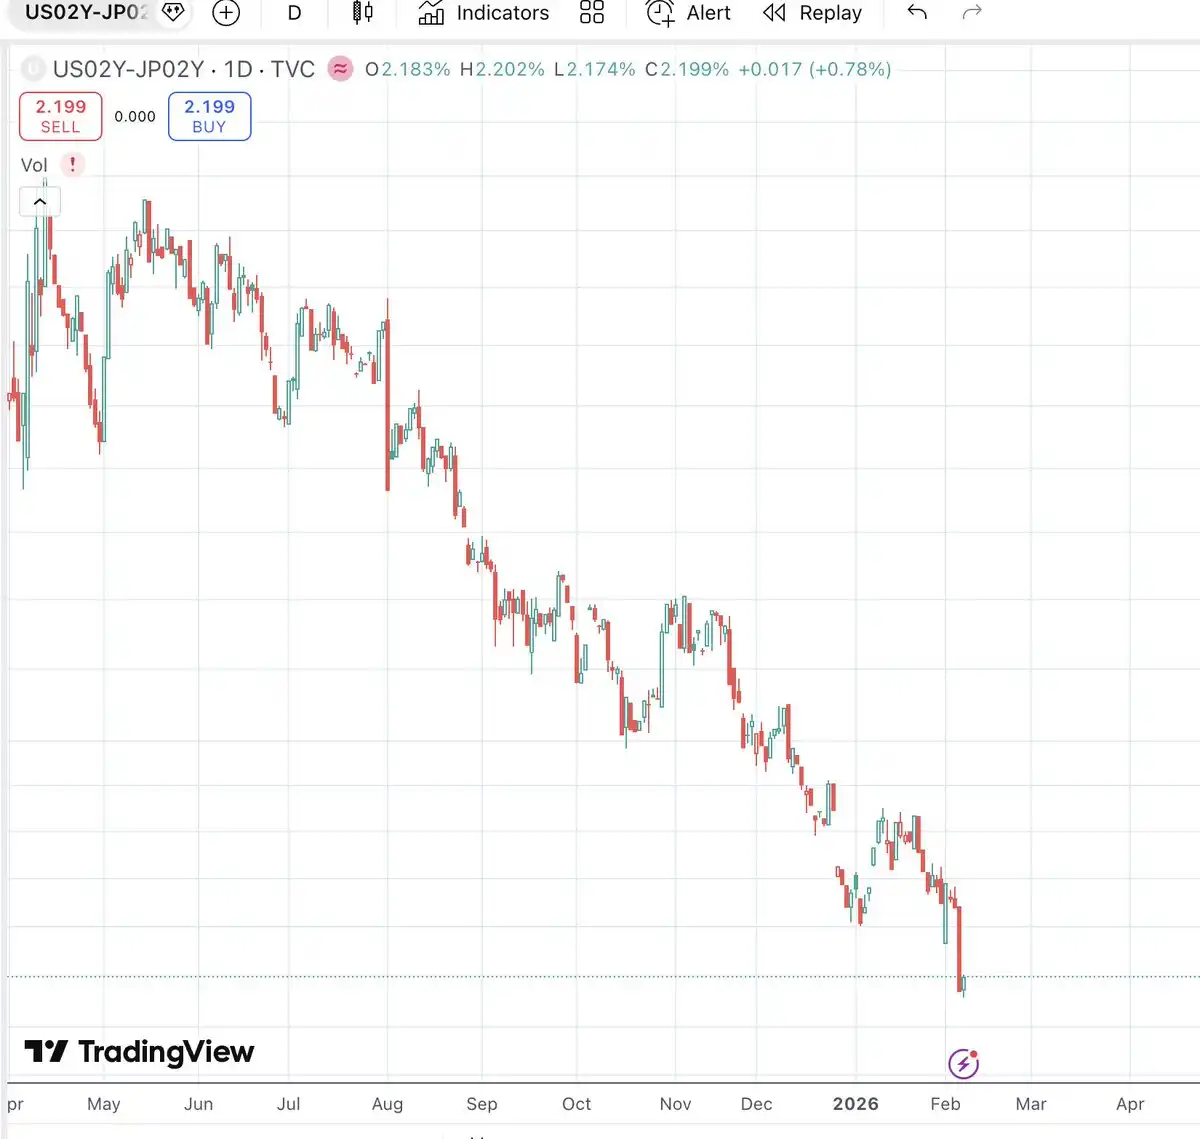
Task: Click the purple lightning events icon
Action: (x=963, y=1063)
